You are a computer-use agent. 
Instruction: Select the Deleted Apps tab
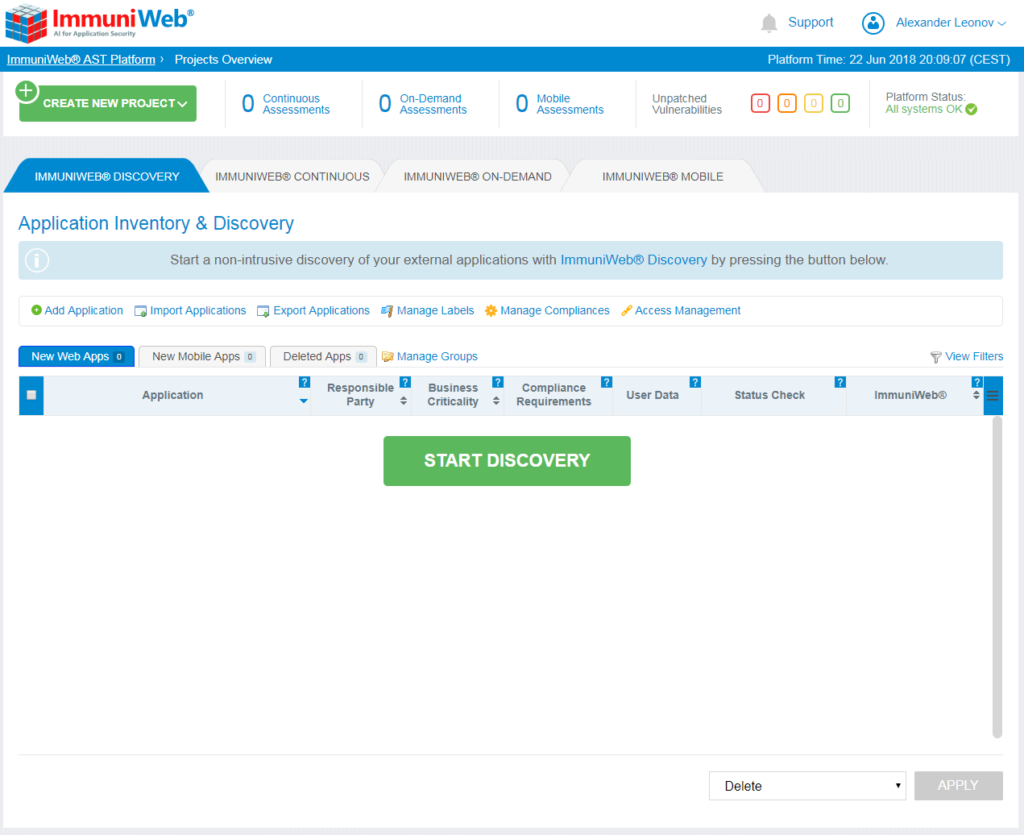323,356
